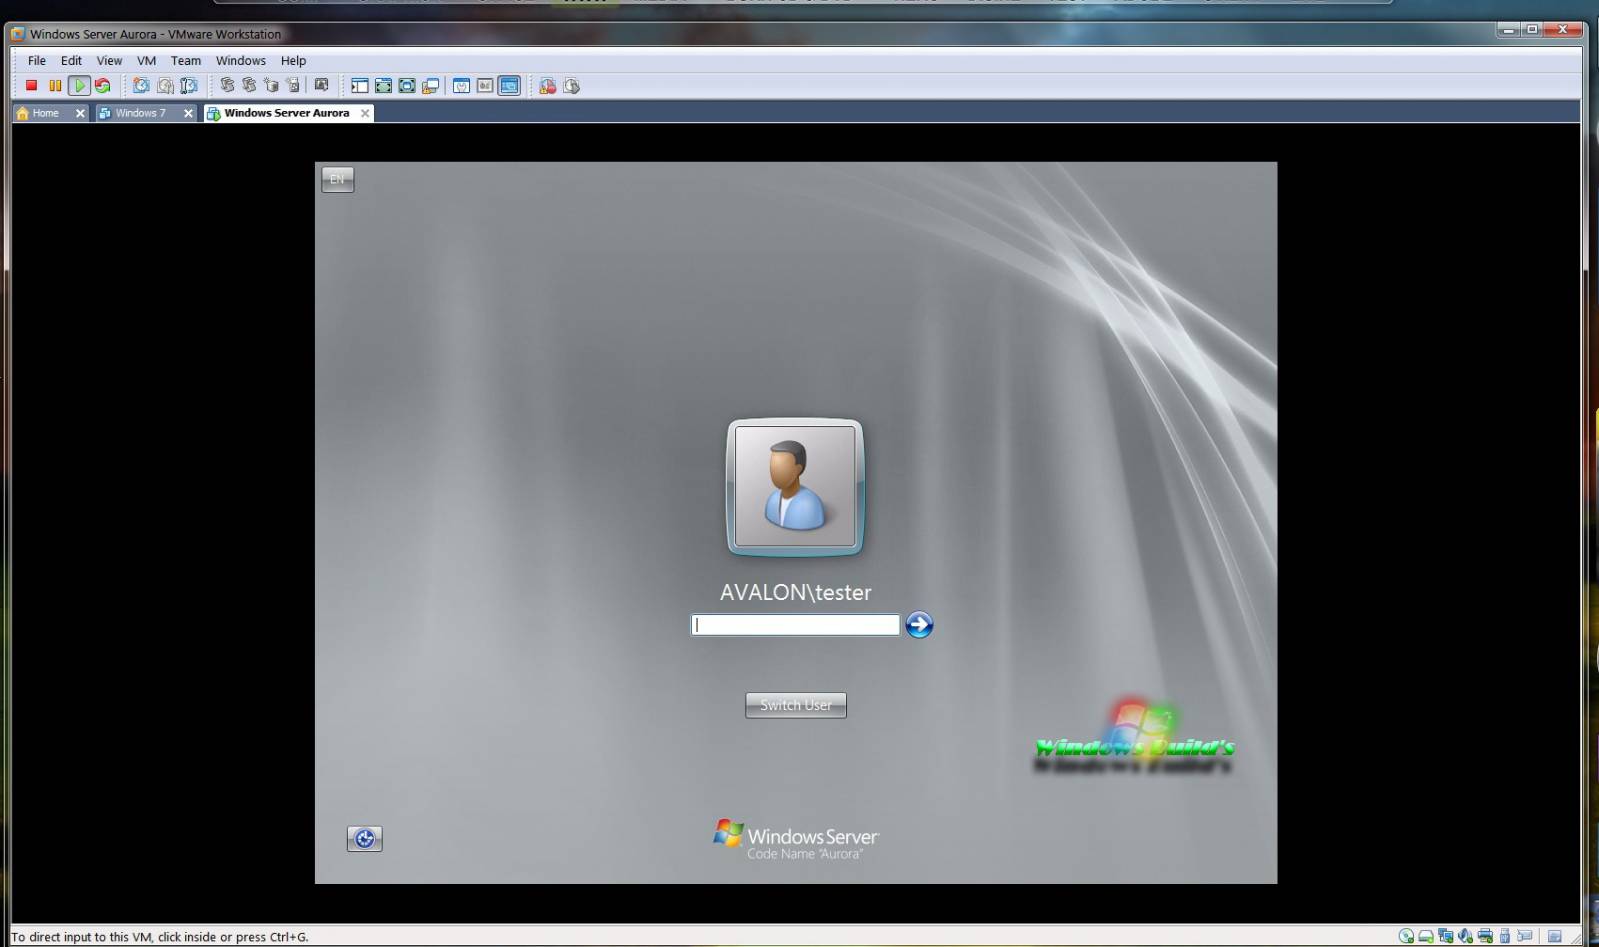Click the message log status bar icon

tap(1554, 936)
